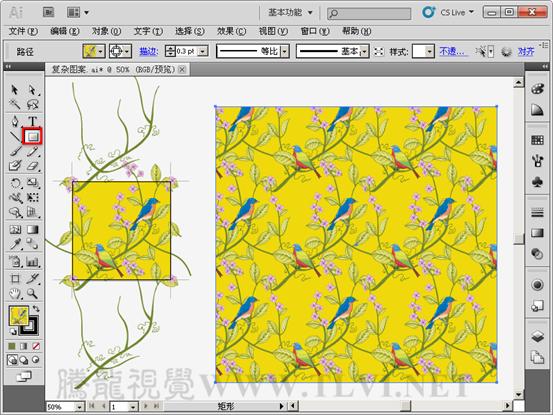Select the highlighted Rectangle tool
The image size is (553, 415).
pos(32,136)
